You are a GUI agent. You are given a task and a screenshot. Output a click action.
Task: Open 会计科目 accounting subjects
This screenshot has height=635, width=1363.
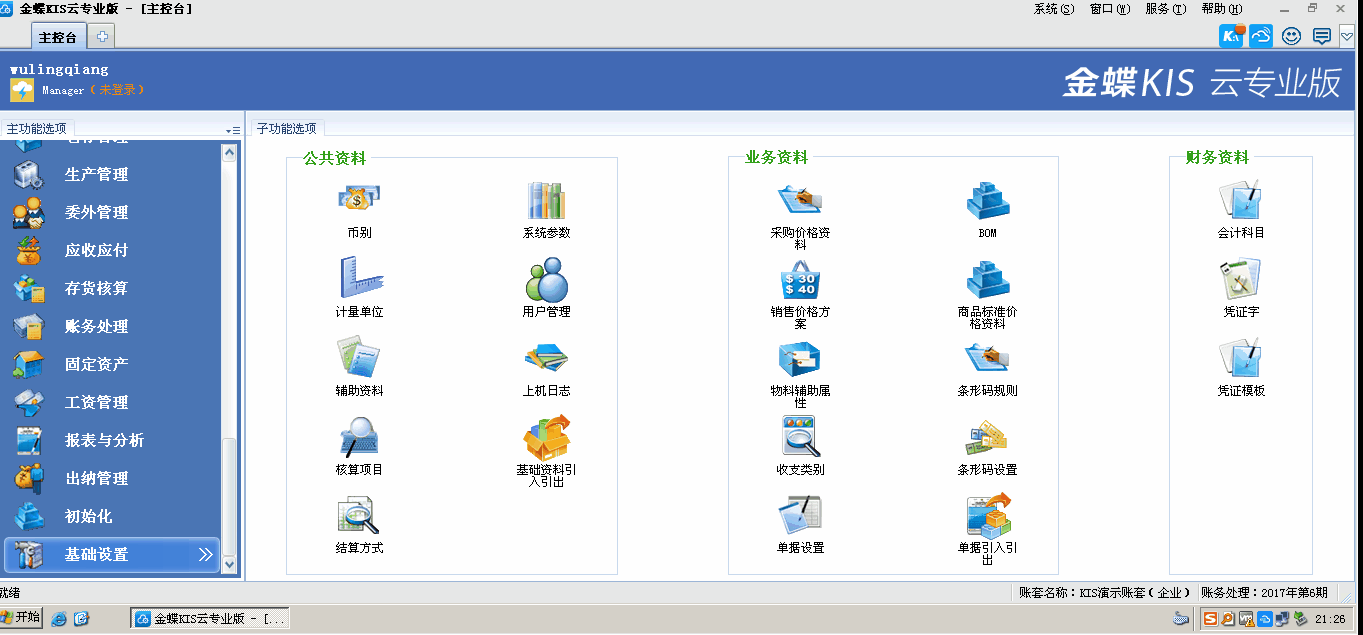[x=1240, y=201]
